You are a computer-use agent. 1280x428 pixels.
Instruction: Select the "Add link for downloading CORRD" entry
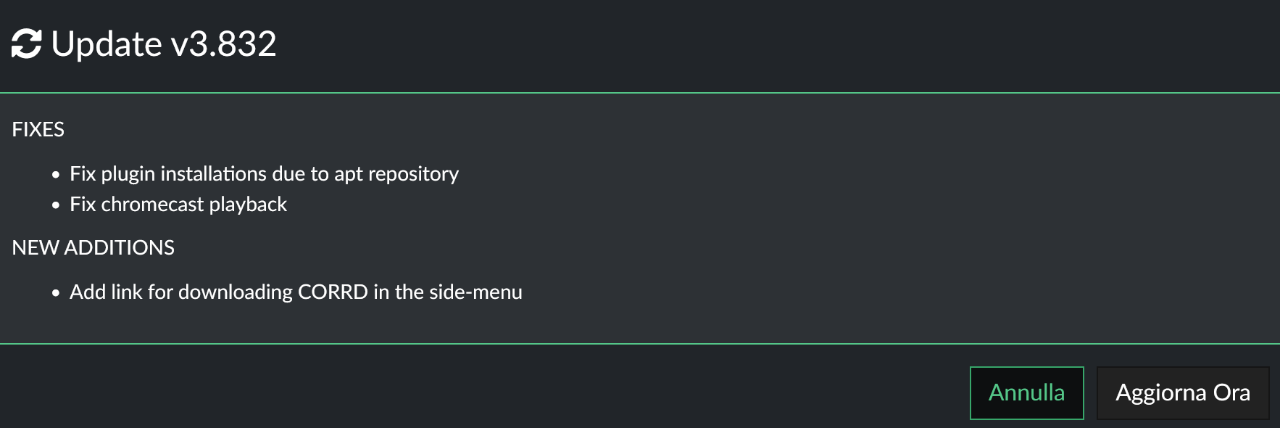[x=296, y=293]
